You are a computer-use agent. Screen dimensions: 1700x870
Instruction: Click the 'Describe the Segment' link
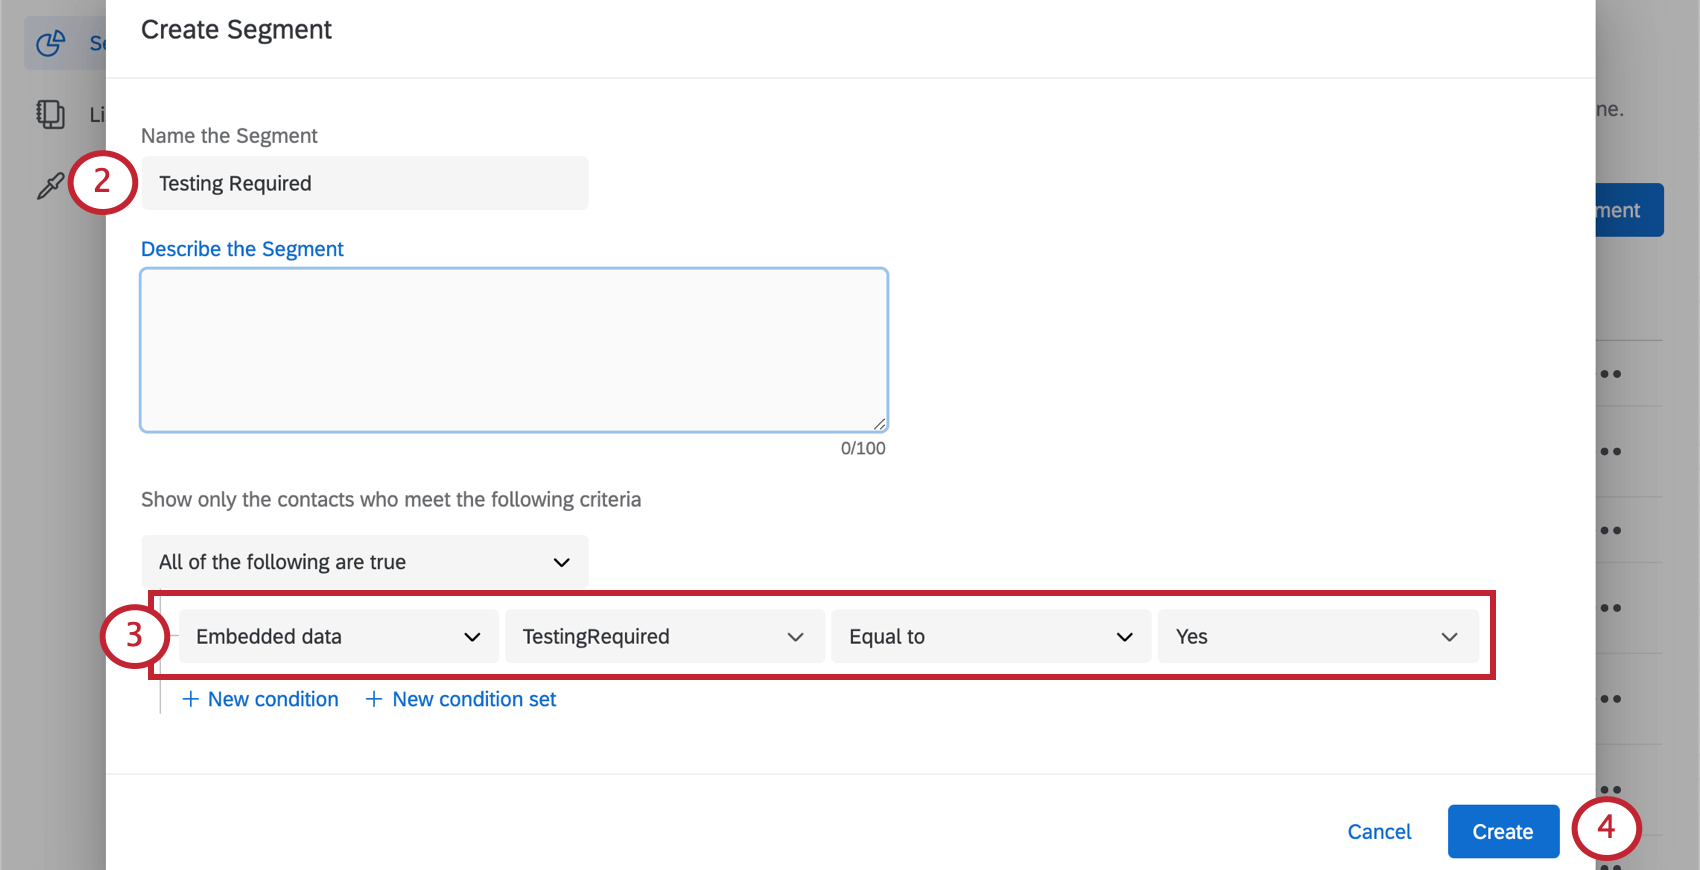pos(242,248)
